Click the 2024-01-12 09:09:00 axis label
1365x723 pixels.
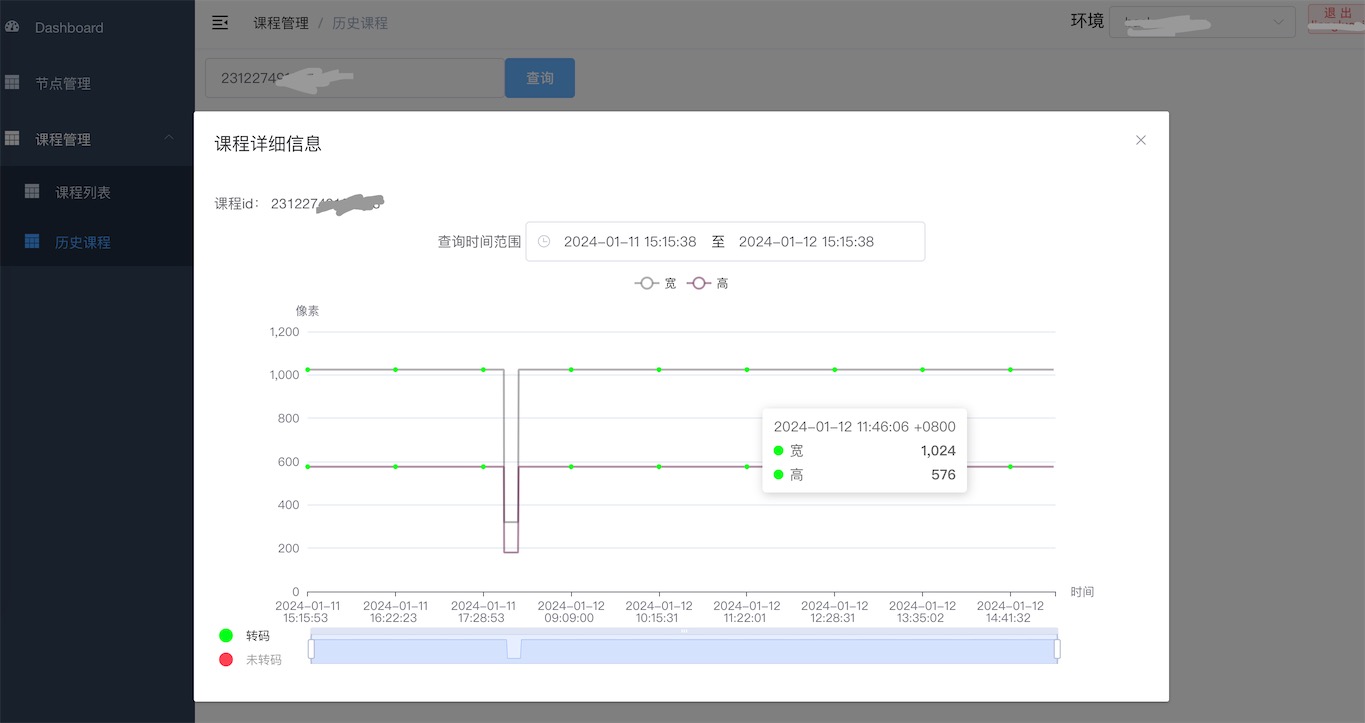[571, 612]
